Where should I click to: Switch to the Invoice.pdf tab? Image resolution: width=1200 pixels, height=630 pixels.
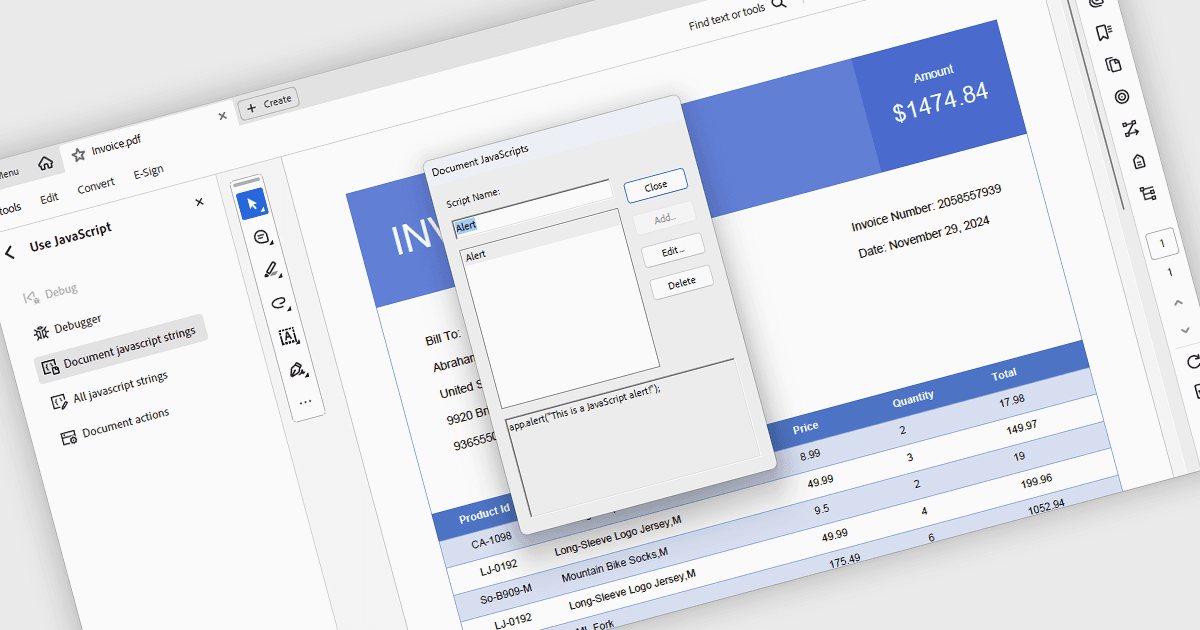point(116,147)
